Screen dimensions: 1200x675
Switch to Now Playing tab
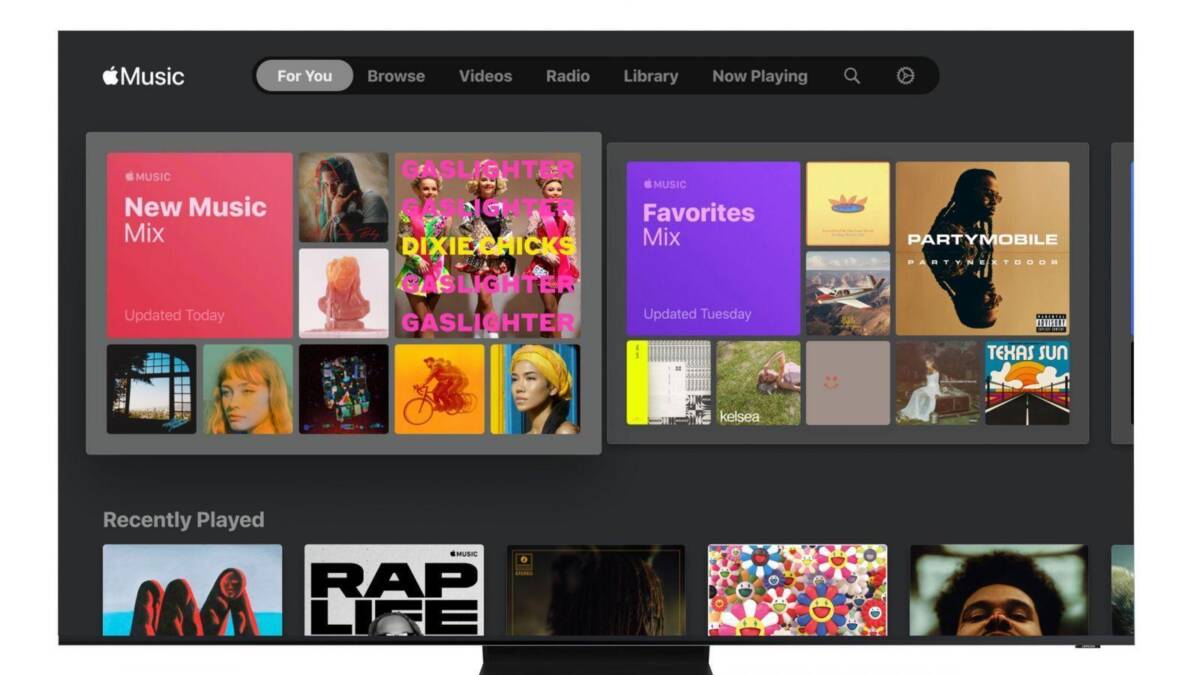click(760, 76)
